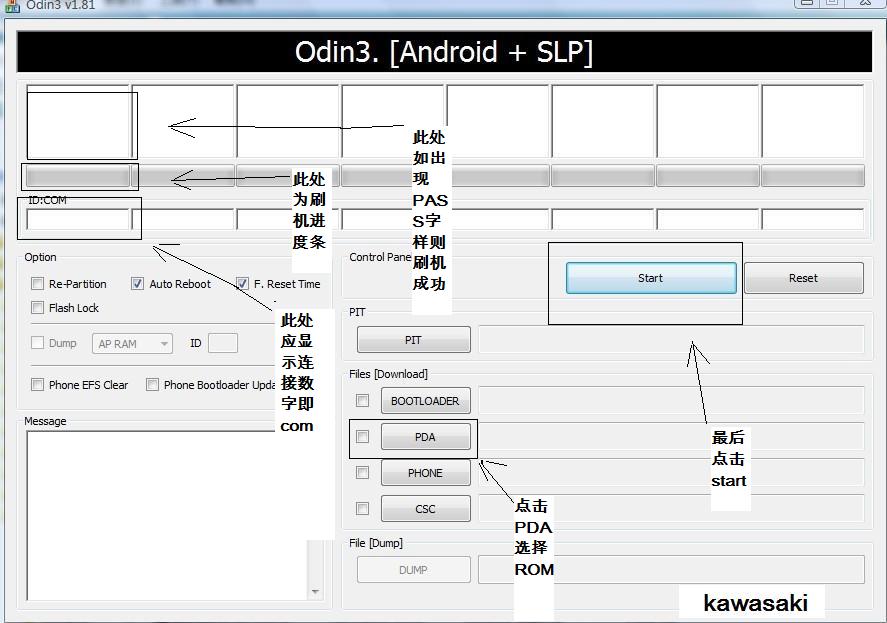
Task: Click the CSC file path field
Action: (671, 509)
